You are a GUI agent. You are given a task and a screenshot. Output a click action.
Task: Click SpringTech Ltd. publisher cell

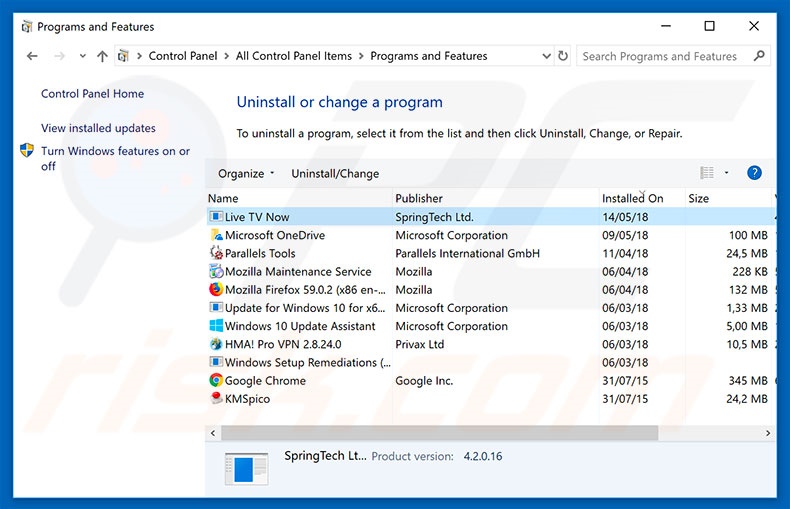pyautogui.click(x=434, y=217)
